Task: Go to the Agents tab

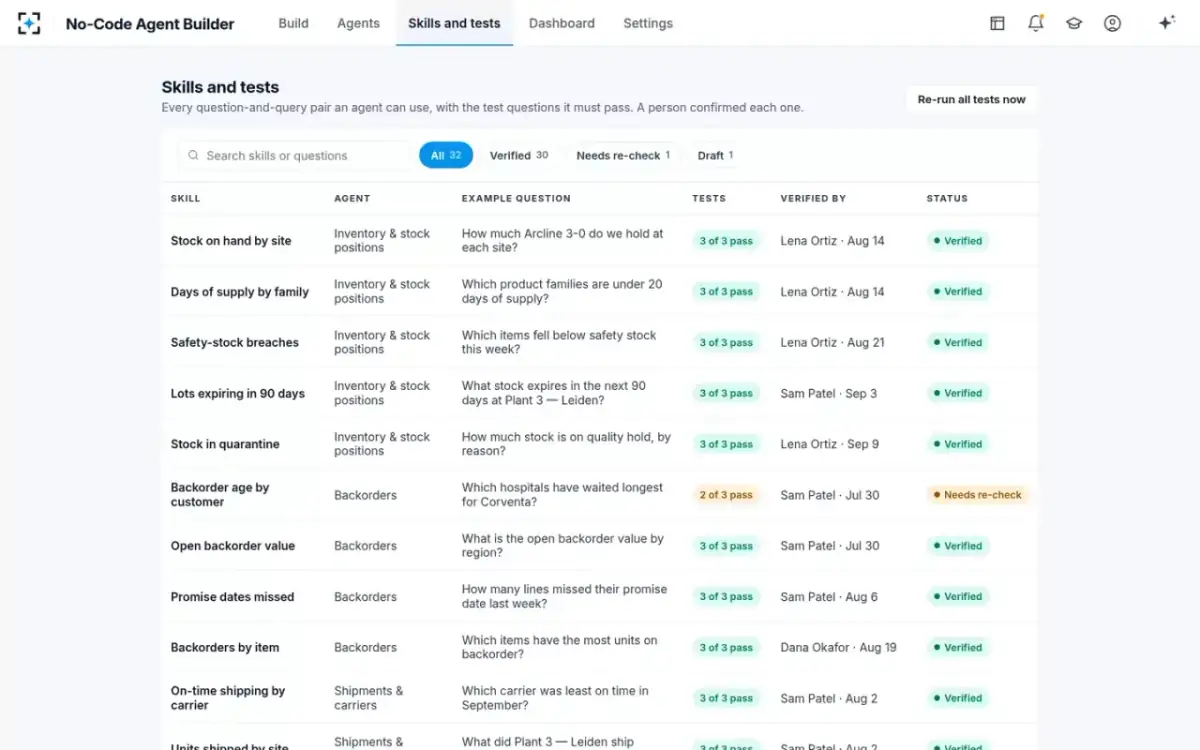Action: [358, 23]
